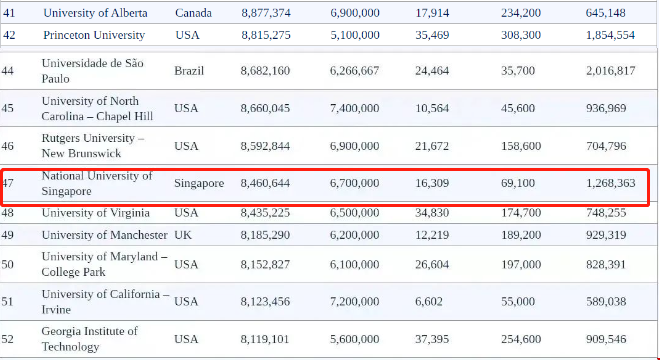This screenshot has width=660, height=360.
Task: Click University of California – Irvine name
Action: [105, 301]
